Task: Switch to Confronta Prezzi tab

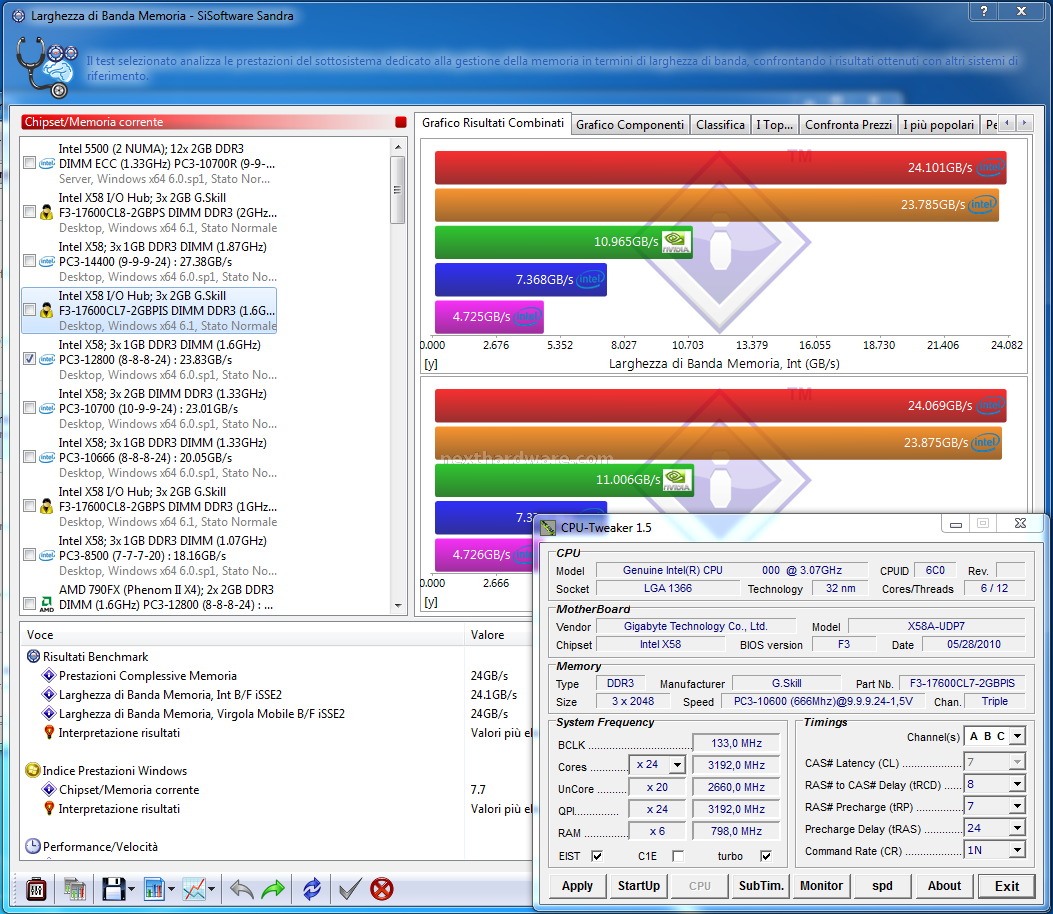Action: point(848,125)
